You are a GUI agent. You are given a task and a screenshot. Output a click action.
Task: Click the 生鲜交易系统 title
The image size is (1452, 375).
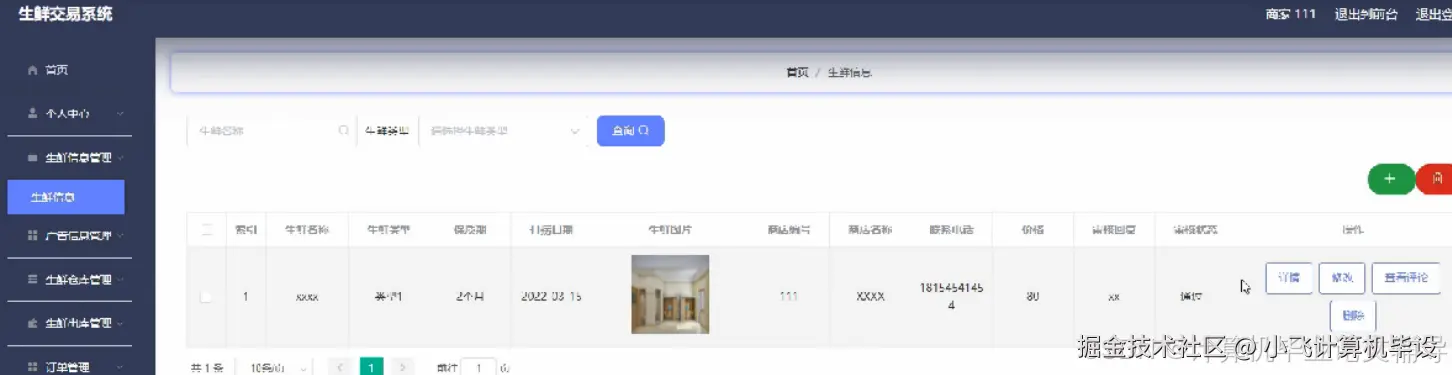(x=65, y=14)
